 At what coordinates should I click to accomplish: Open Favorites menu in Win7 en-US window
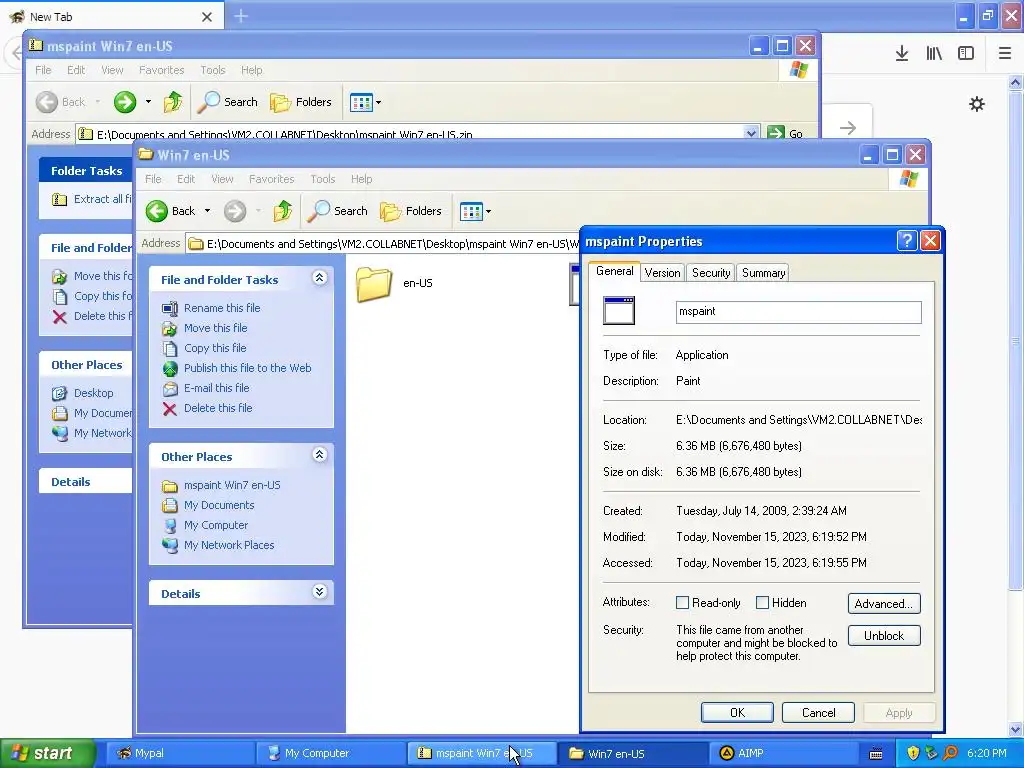click(272, 179)
